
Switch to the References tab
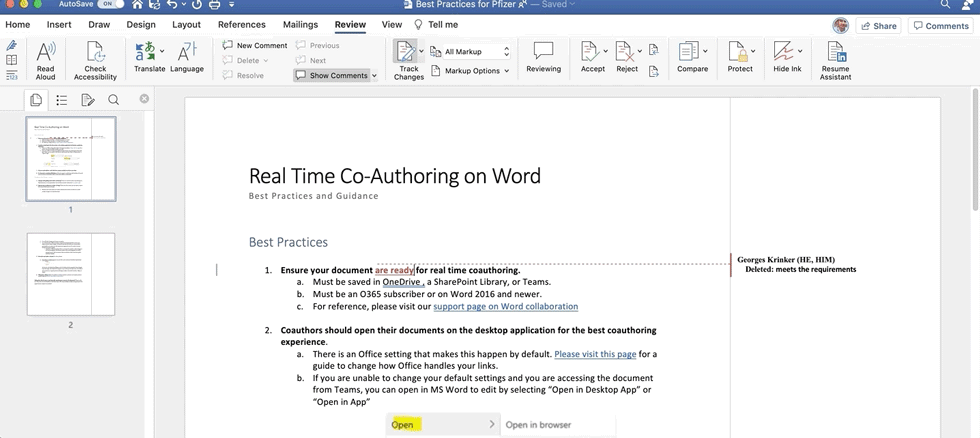pyautogui.click(x=241, y=24)
